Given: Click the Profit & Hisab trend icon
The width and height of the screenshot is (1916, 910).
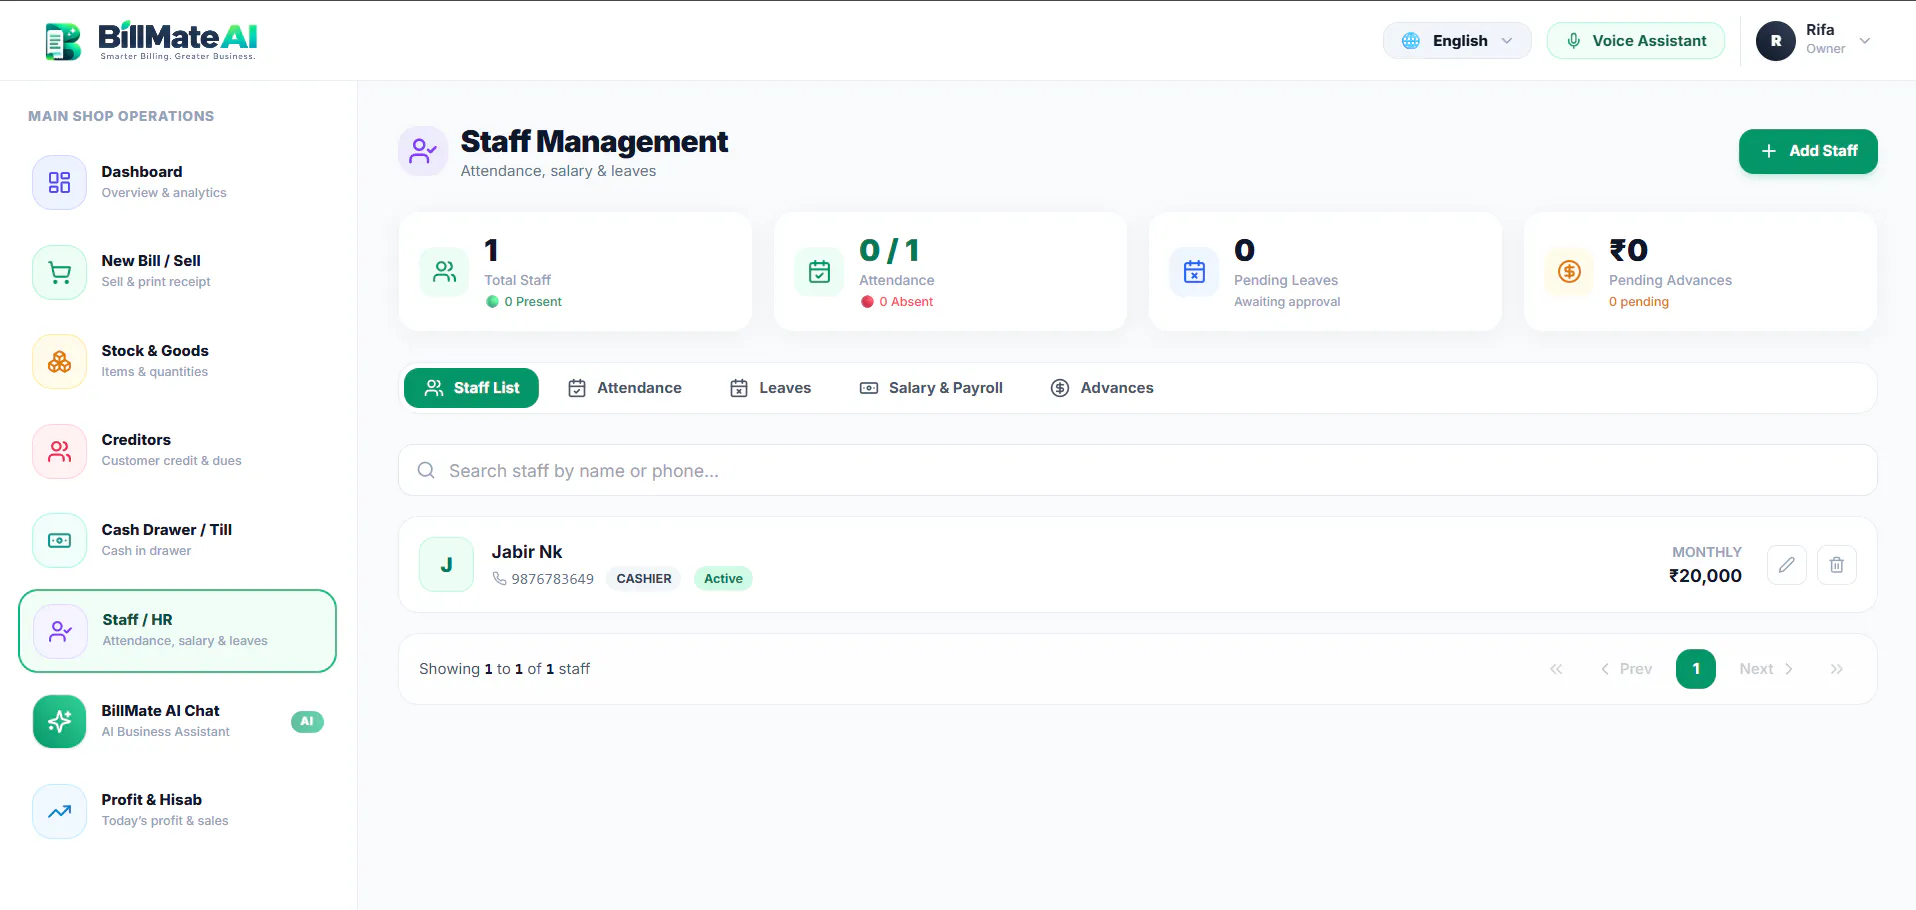Looking at the screenshot, I should 60,811.
